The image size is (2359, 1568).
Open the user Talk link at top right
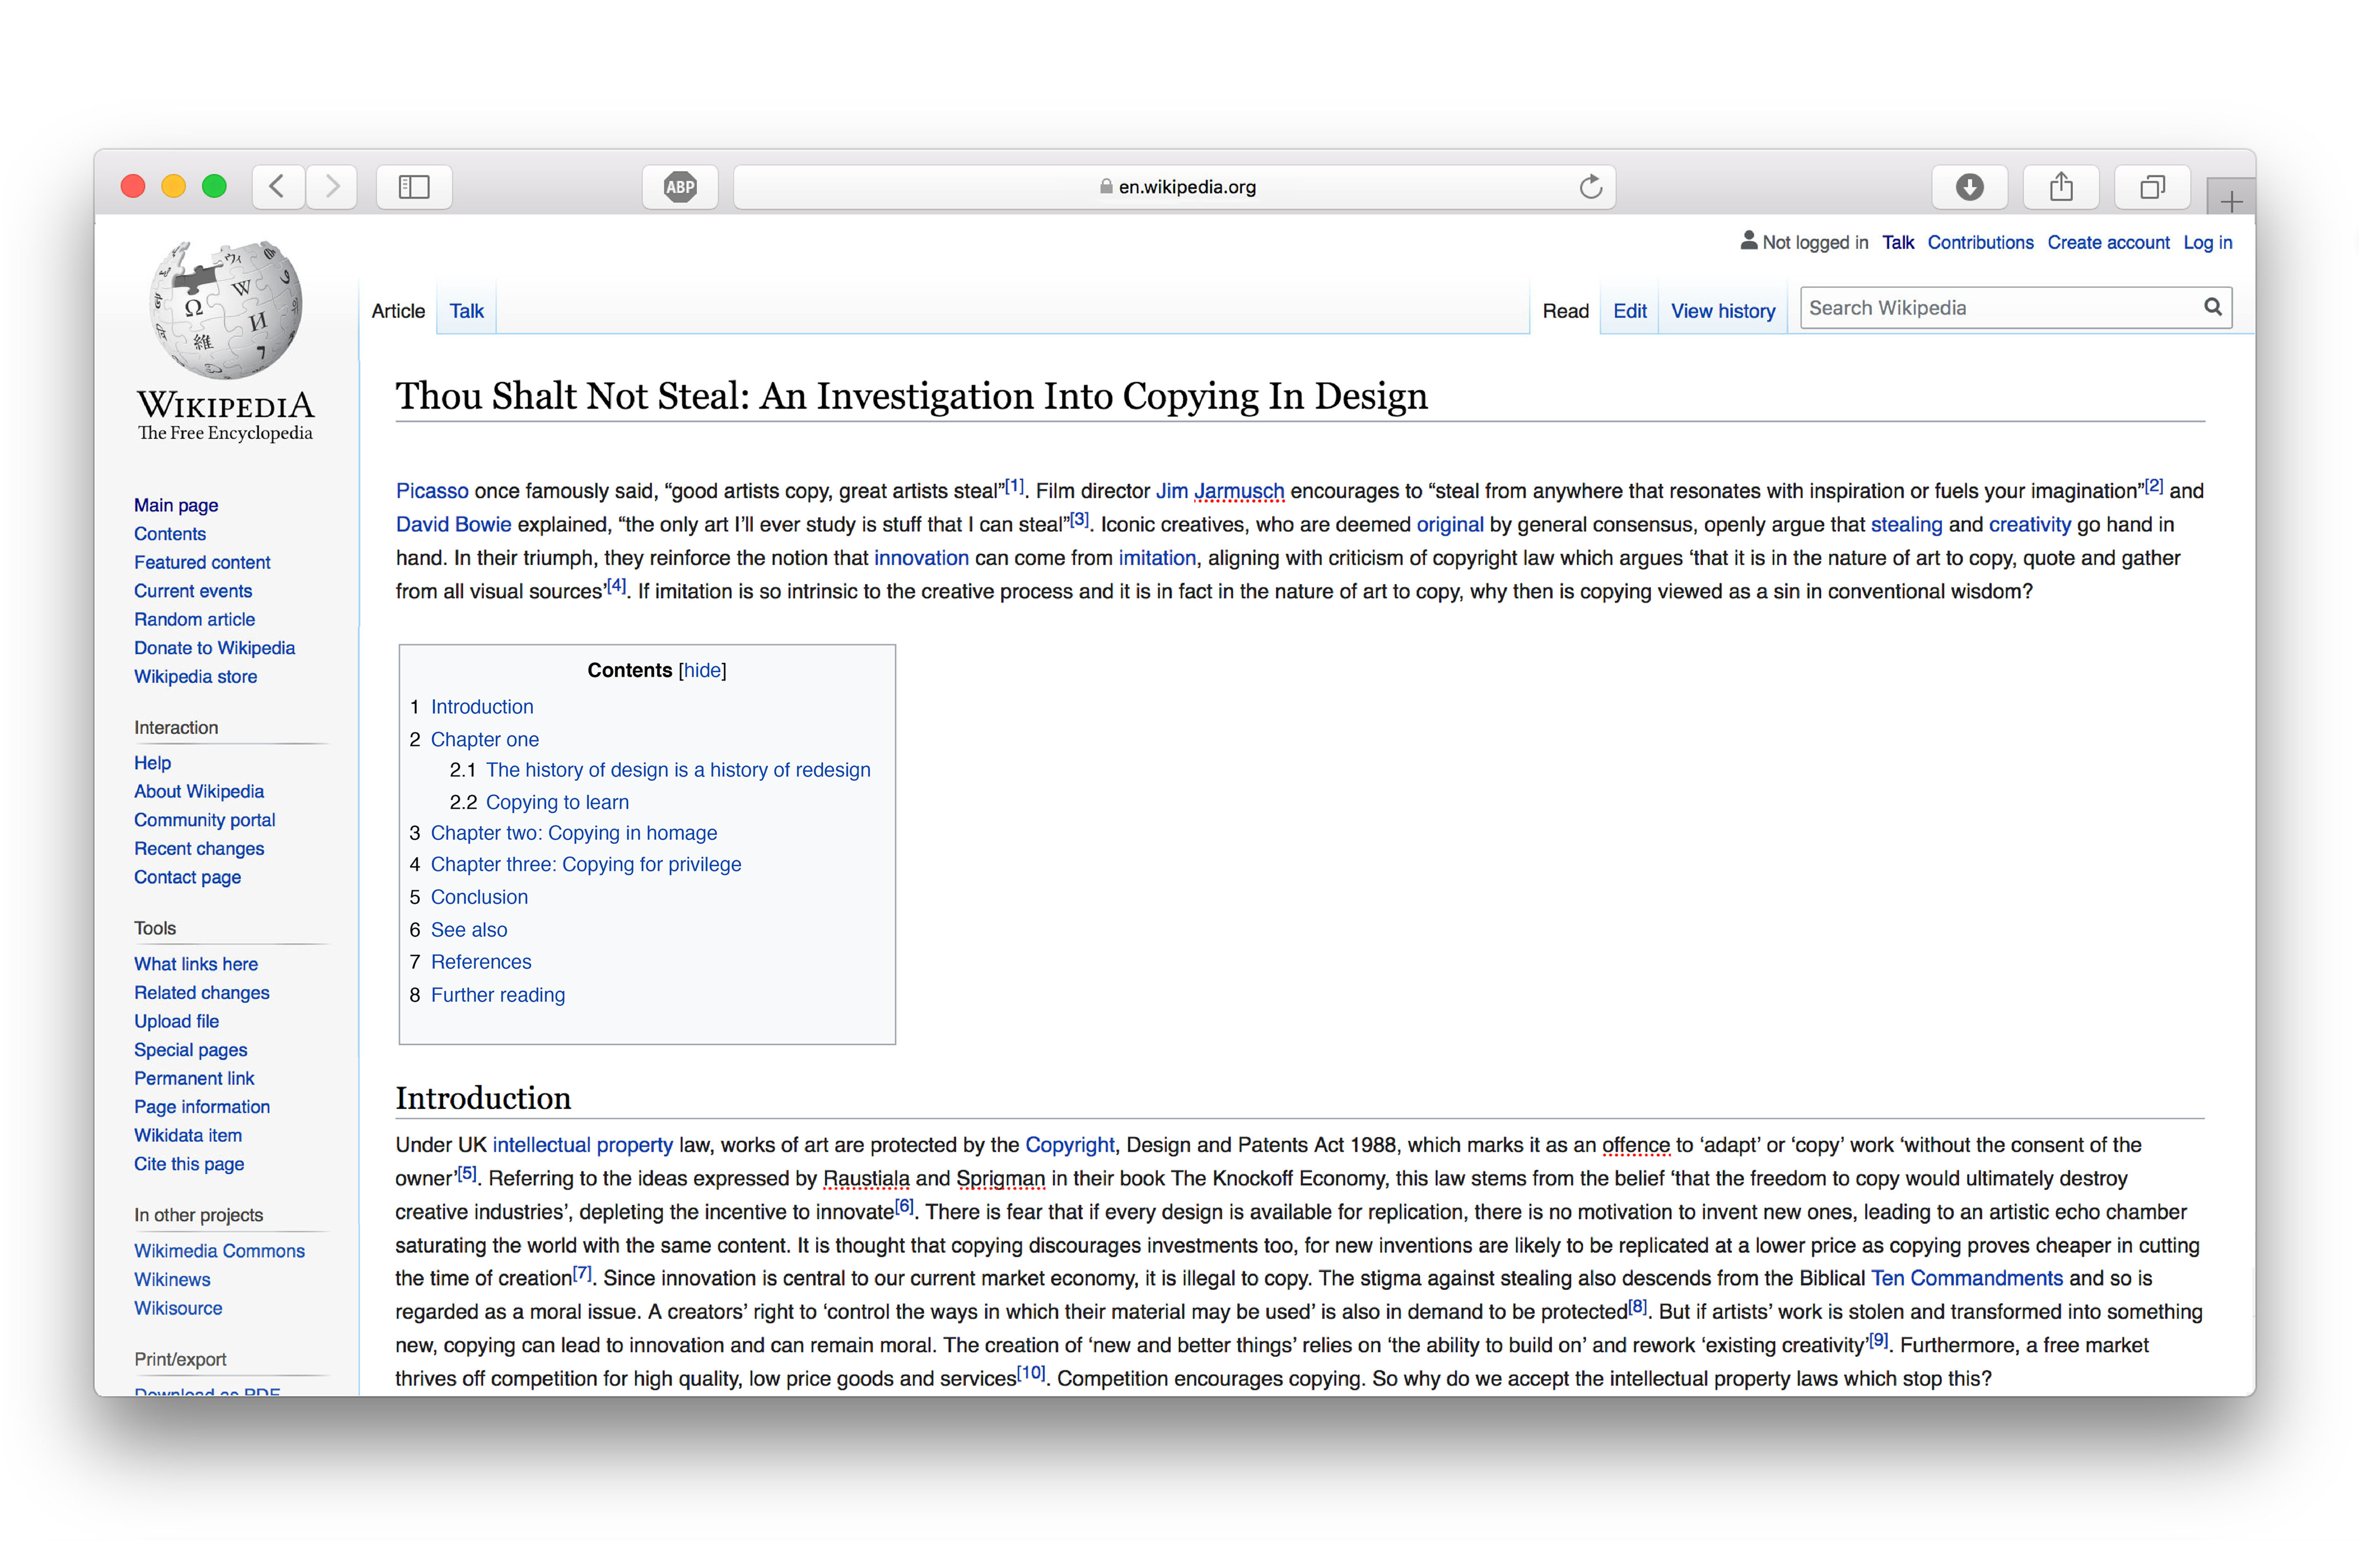[1897, 242]
